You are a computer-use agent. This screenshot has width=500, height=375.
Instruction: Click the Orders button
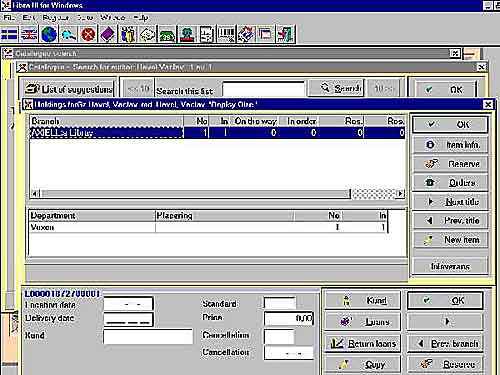(450, 182)
